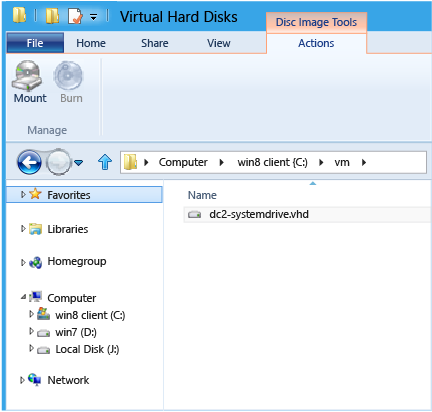Select win8 client (C:) in tree
Screen dimensions: 432x412
pos(90,315)
